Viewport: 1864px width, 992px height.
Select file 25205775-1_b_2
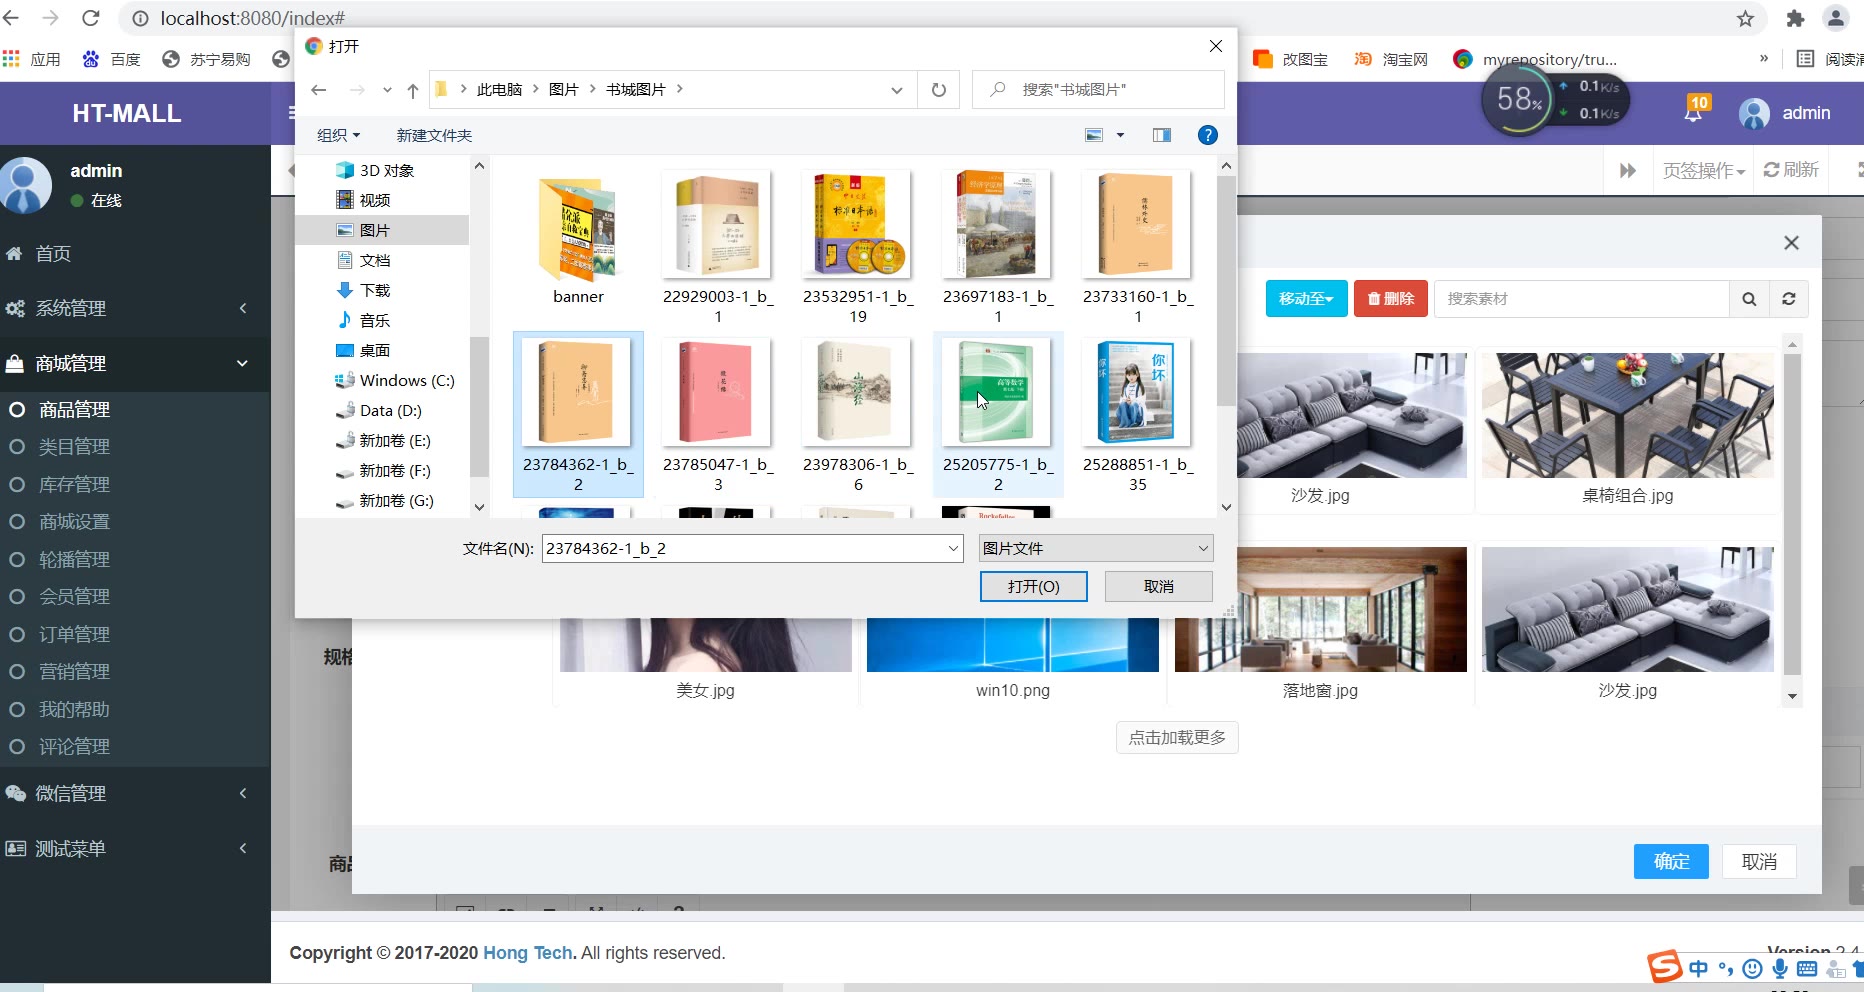[x=998, y=414]
